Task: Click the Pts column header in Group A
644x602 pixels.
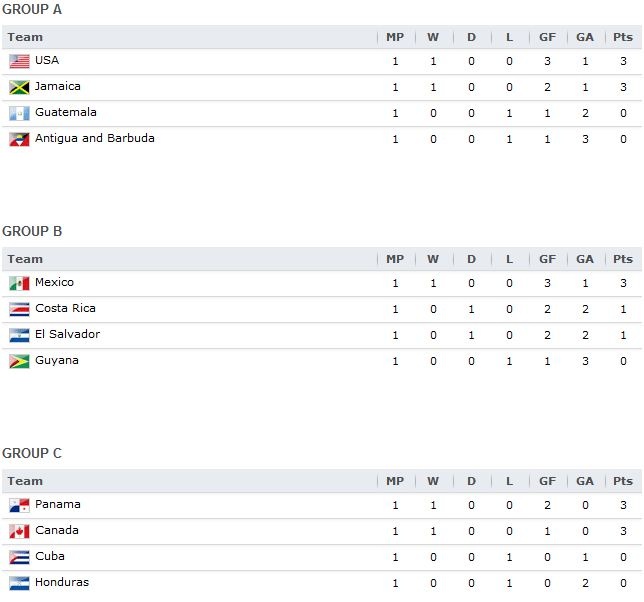Action: click(623, 37)
